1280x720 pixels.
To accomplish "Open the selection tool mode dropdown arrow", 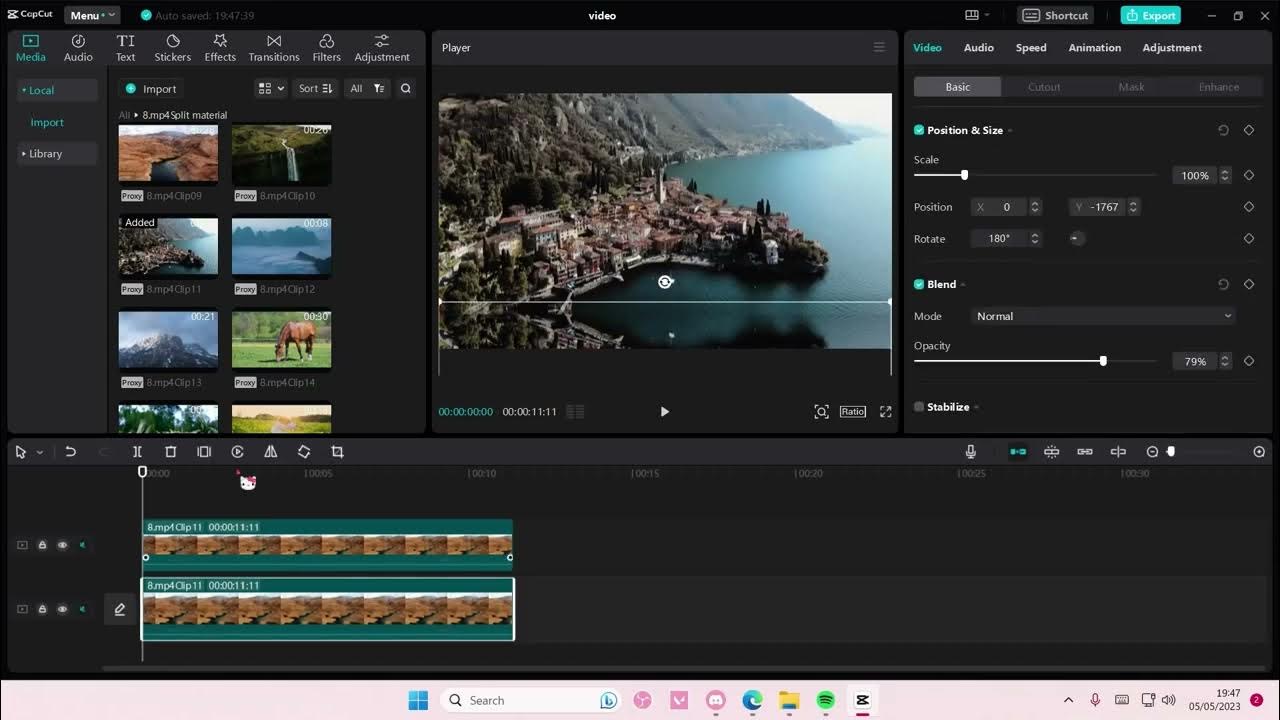I will click(x=40, y=452).
